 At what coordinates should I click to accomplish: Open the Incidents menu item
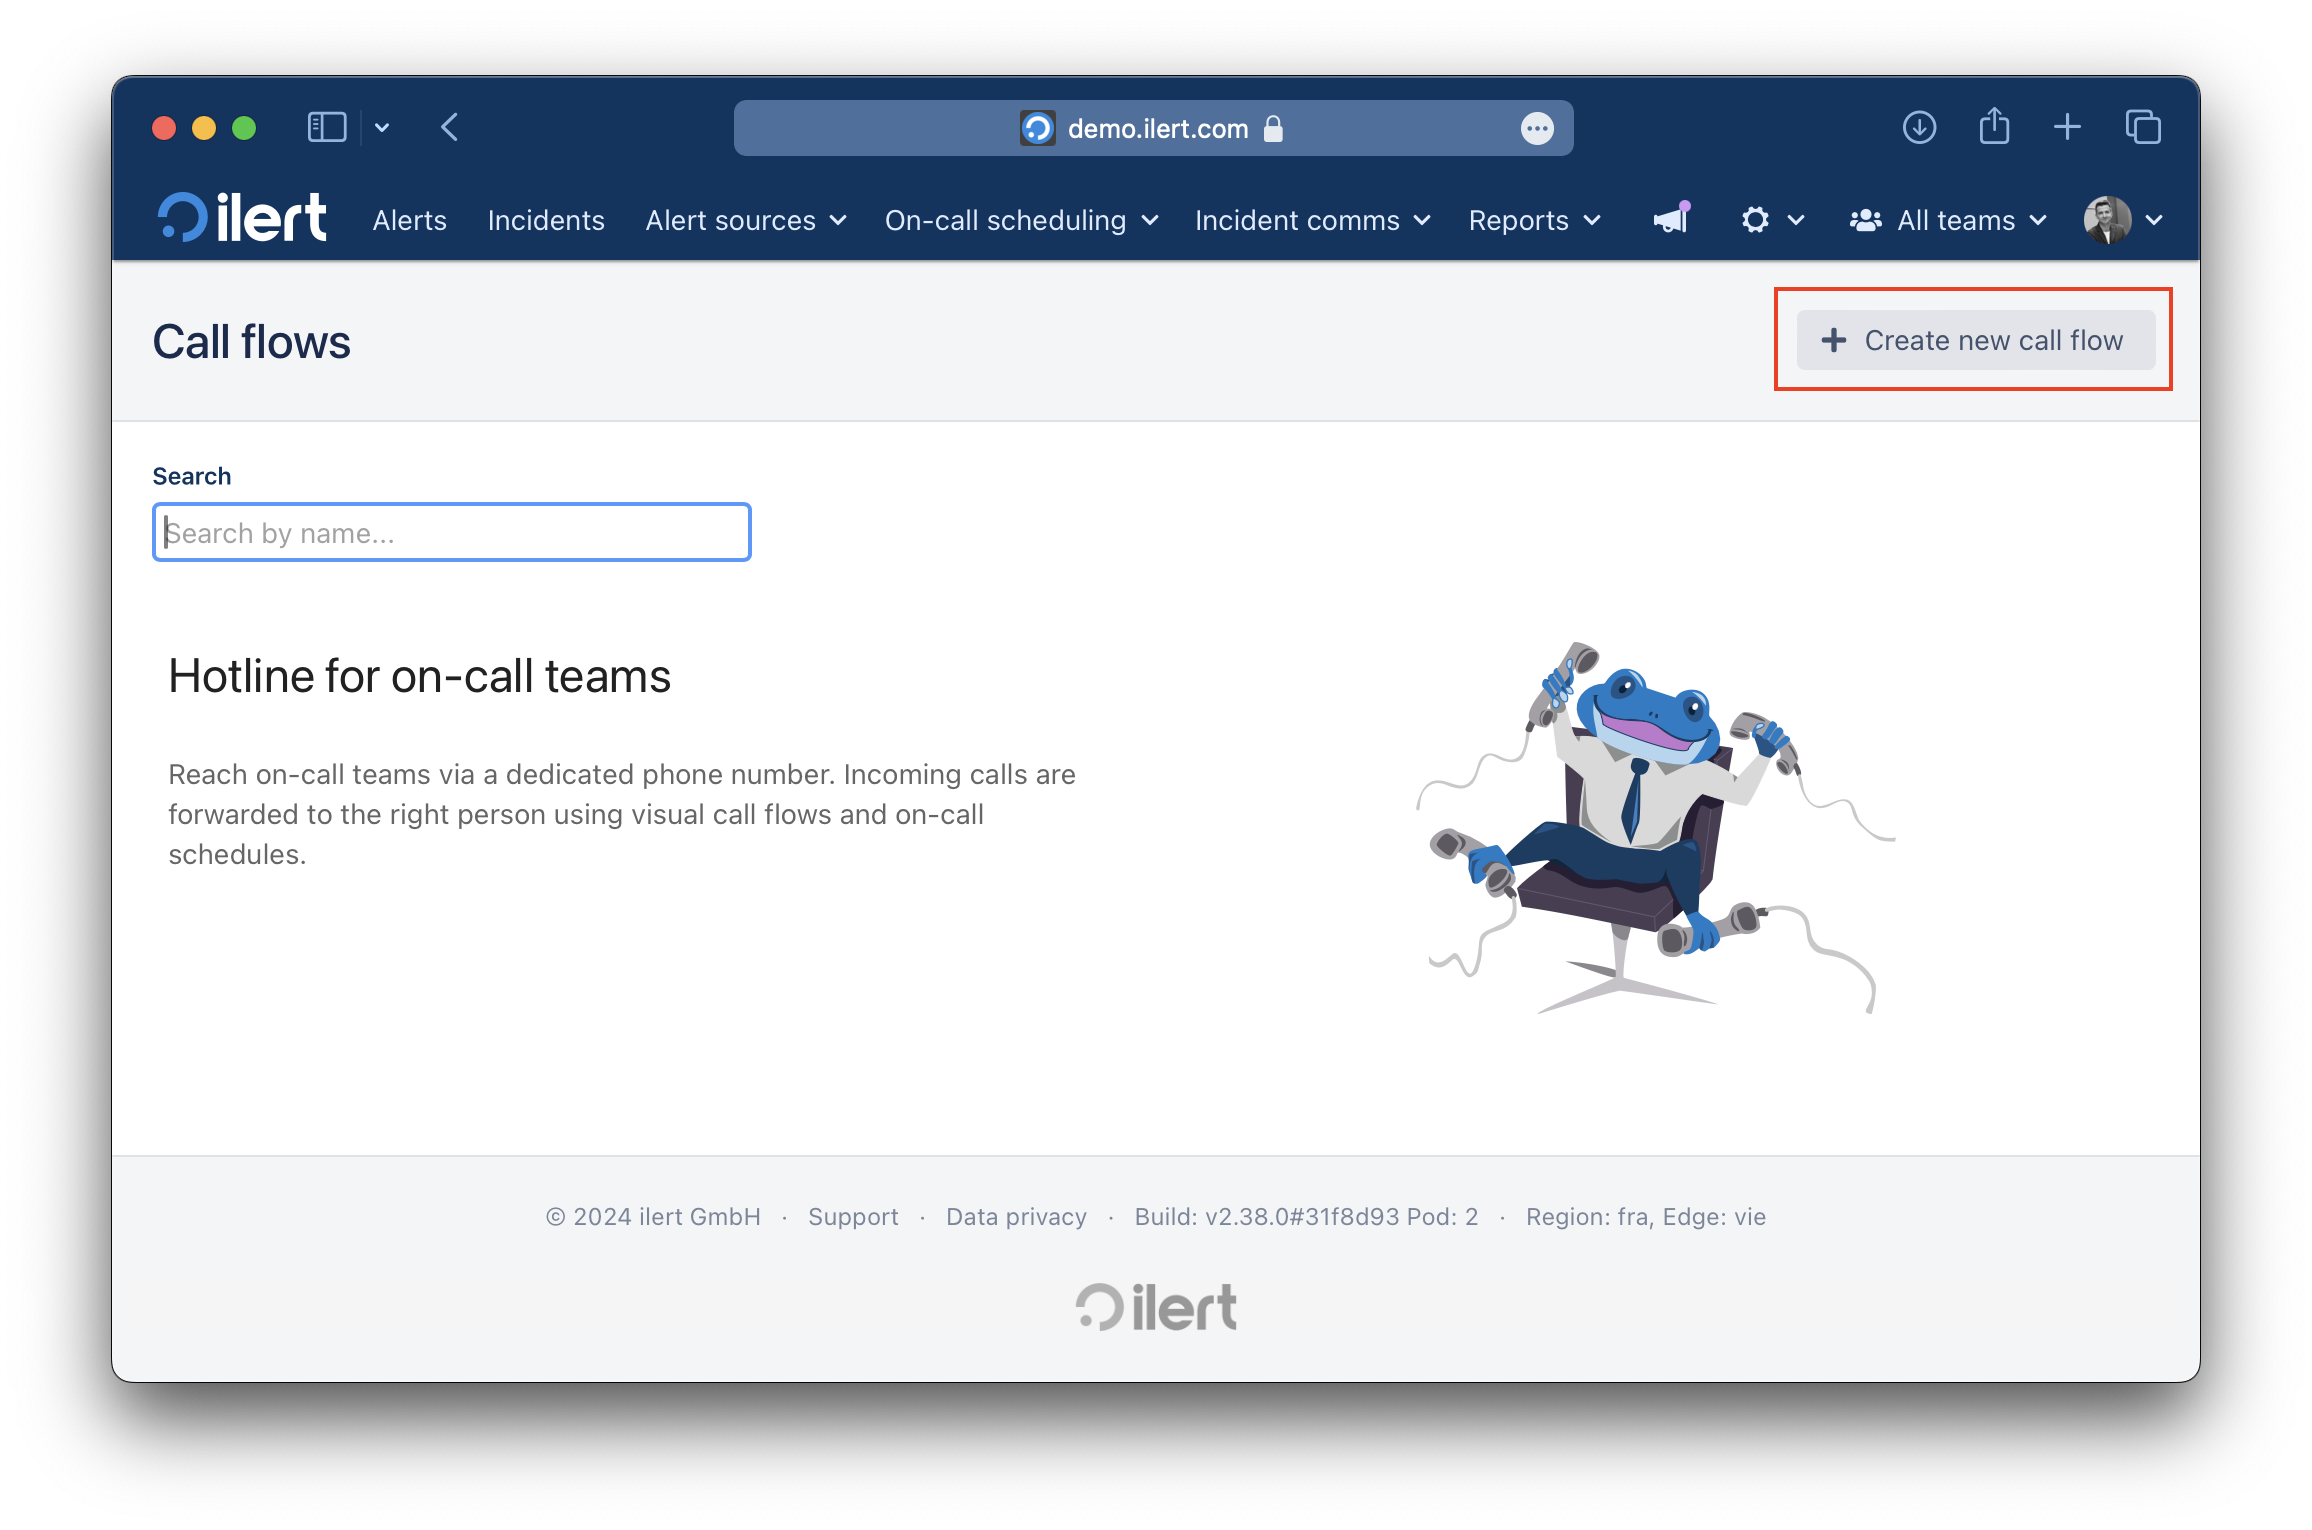click(x=546, y=220)
